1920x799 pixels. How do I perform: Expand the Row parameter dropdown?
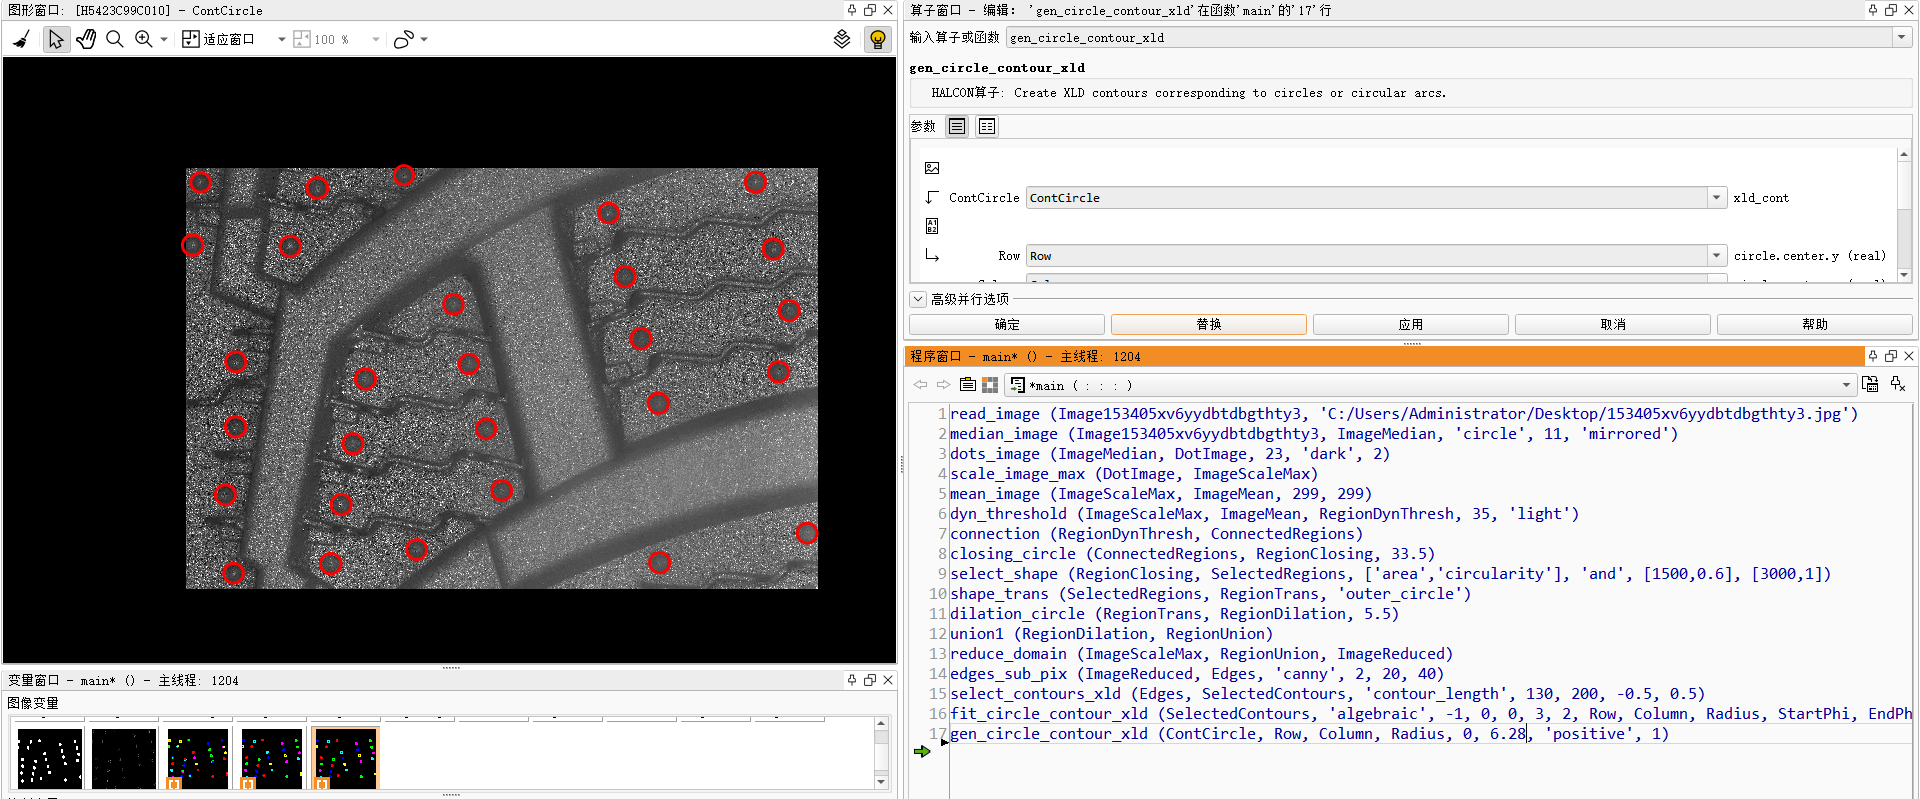[x=1717, y=256]
